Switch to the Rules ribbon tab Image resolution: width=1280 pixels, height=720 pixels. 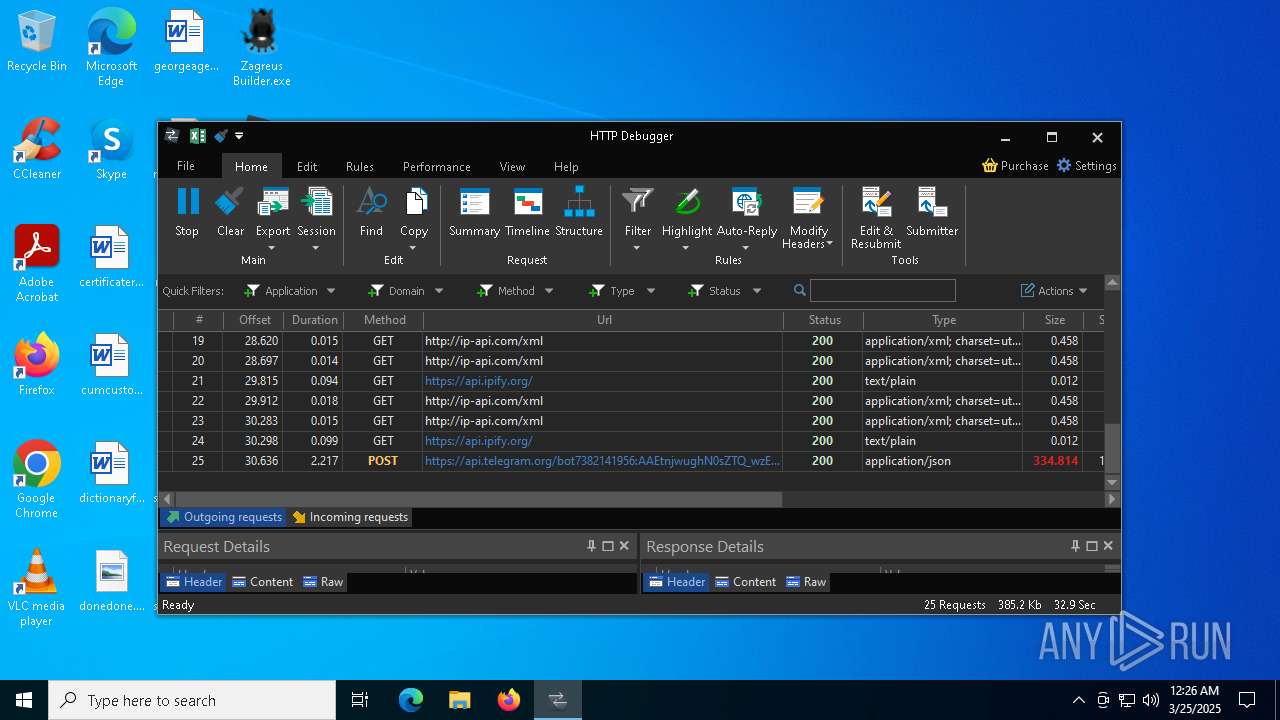click(360, 167)
